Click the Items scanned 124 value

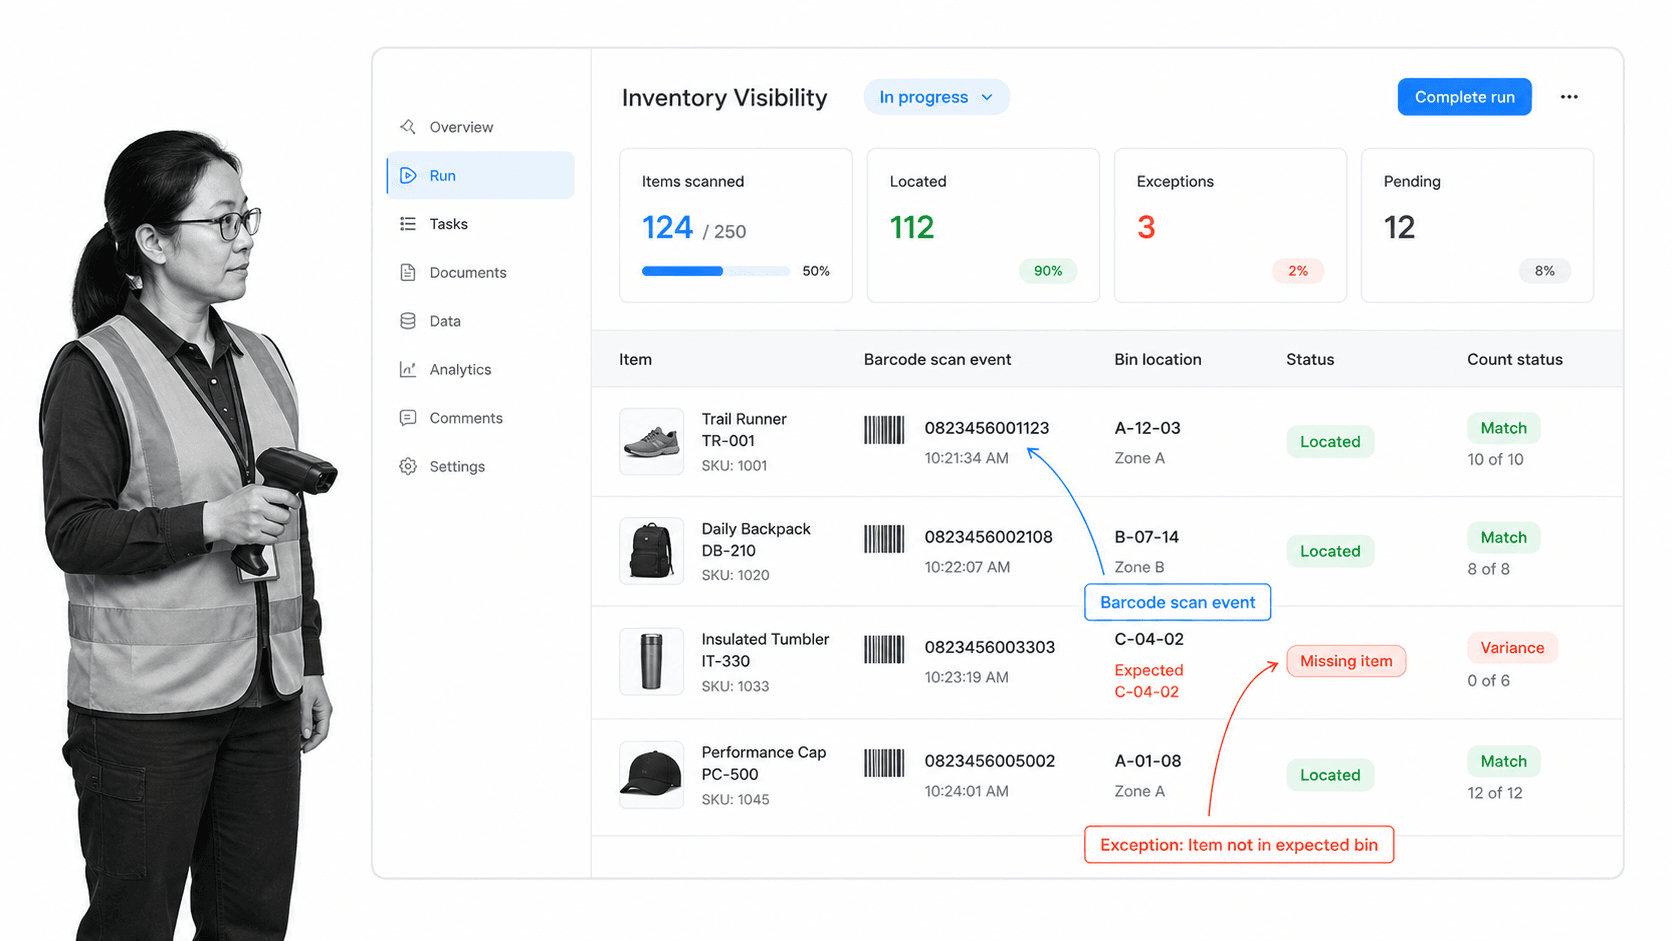click(x=667, y=228)
